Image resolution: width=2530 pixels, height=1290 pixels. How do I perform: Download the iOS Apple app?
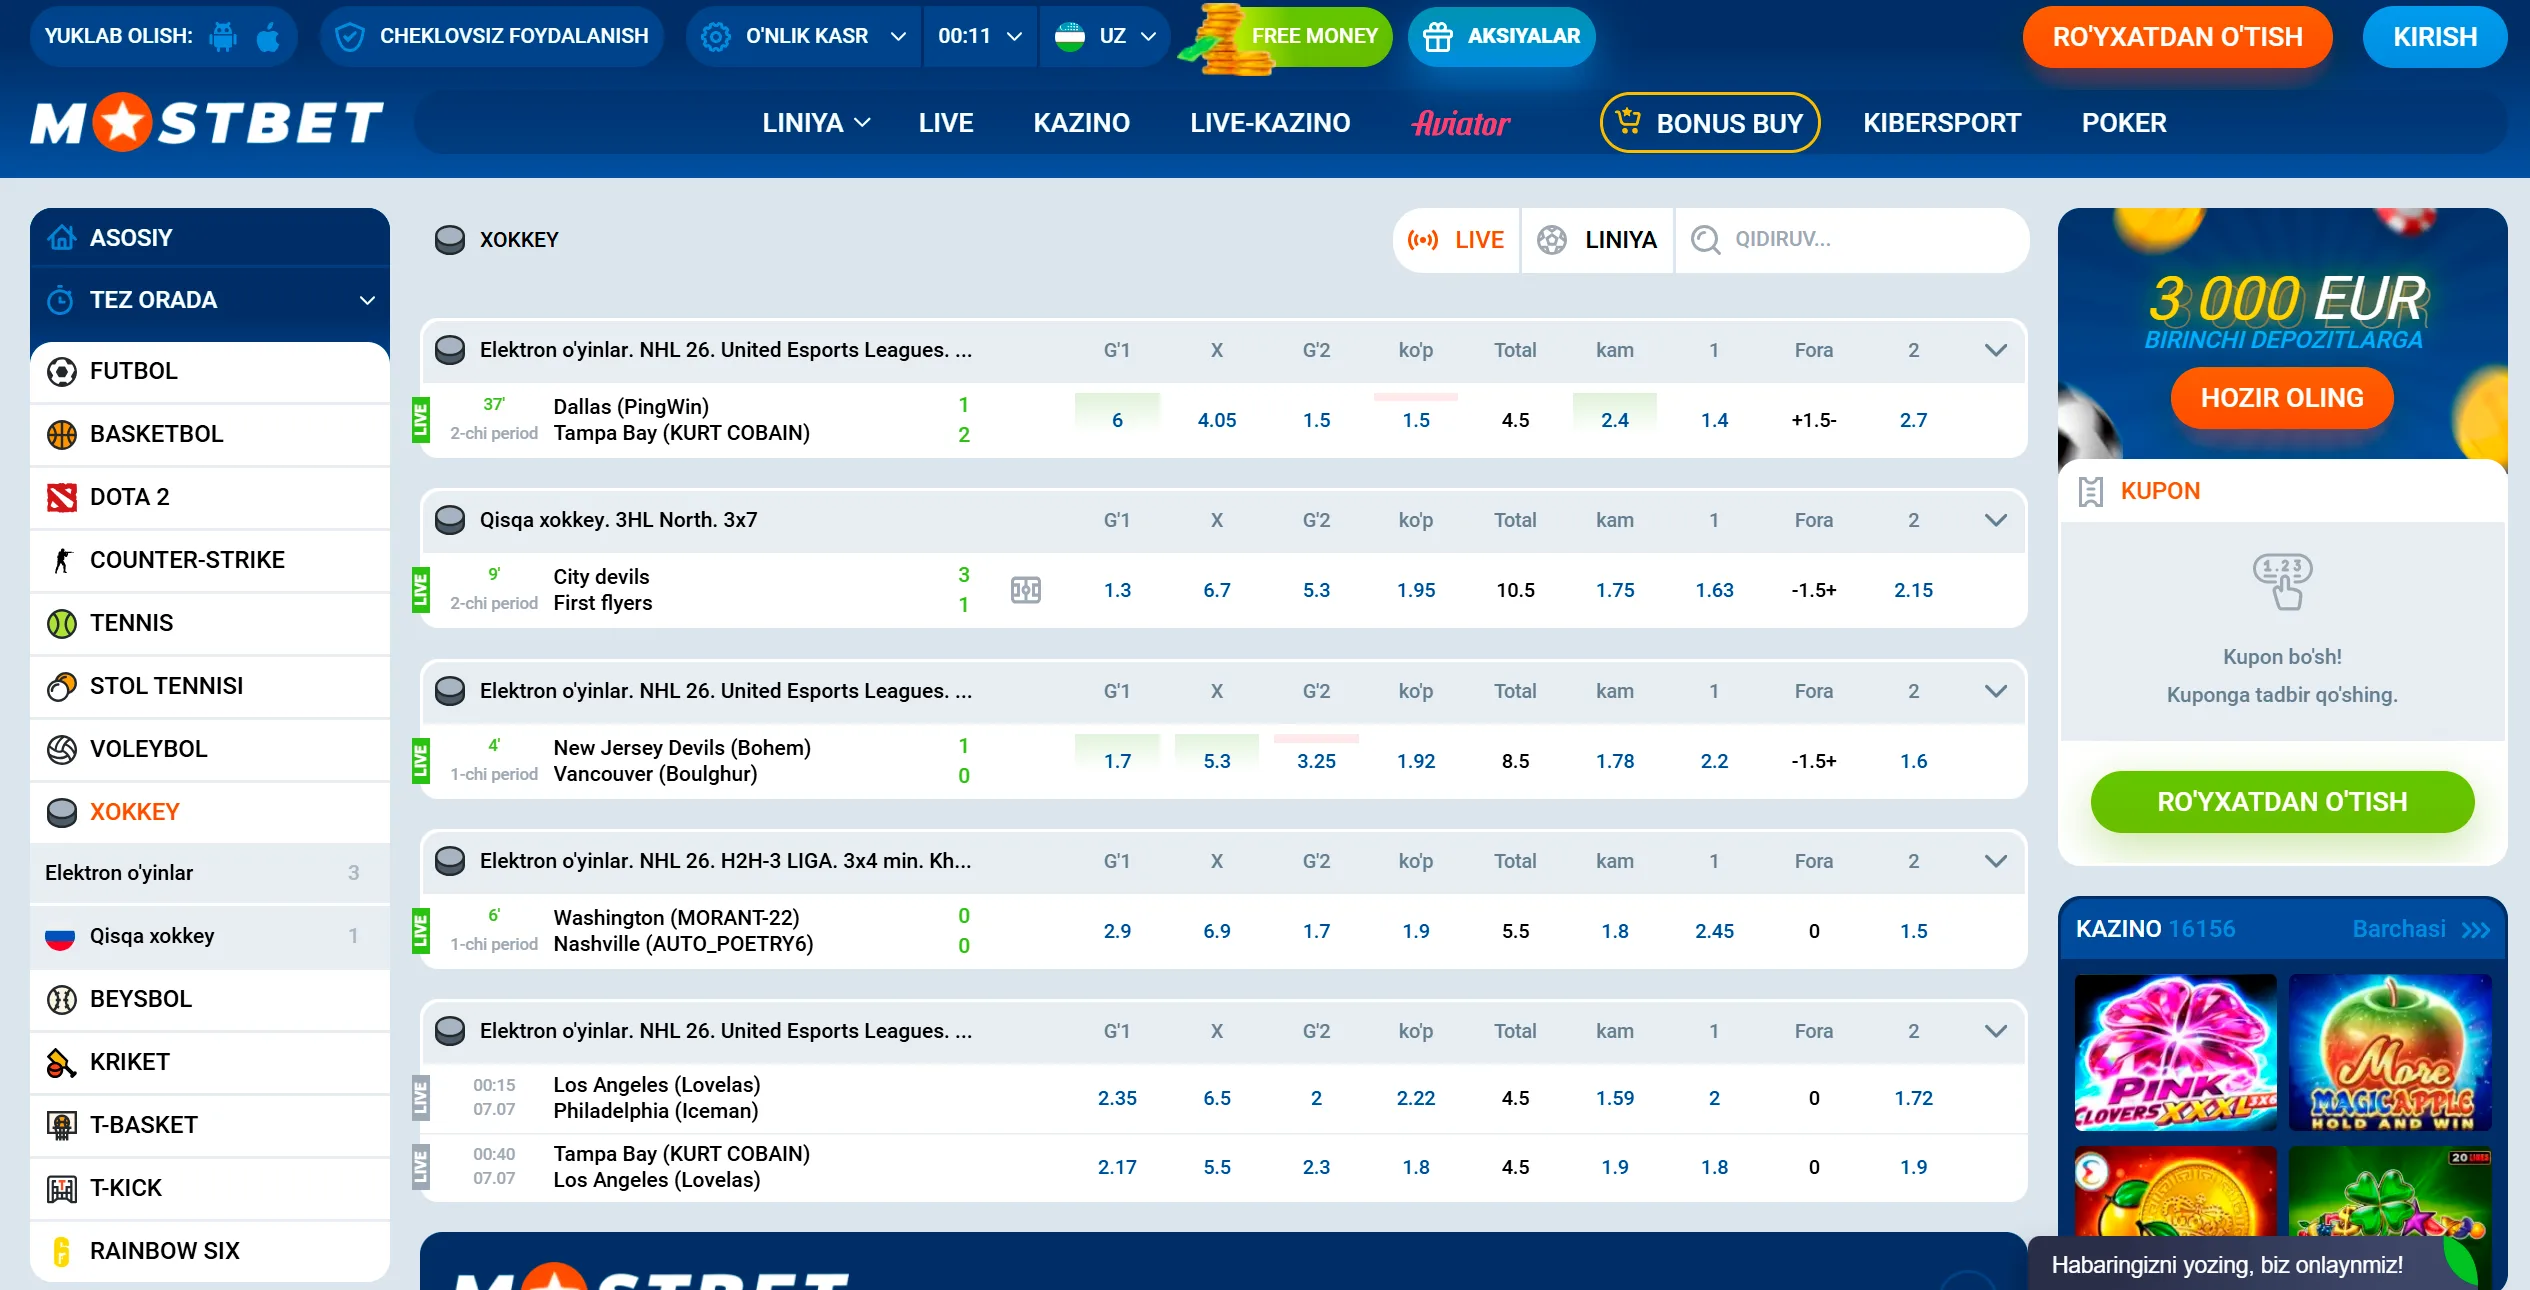point(268,37)
